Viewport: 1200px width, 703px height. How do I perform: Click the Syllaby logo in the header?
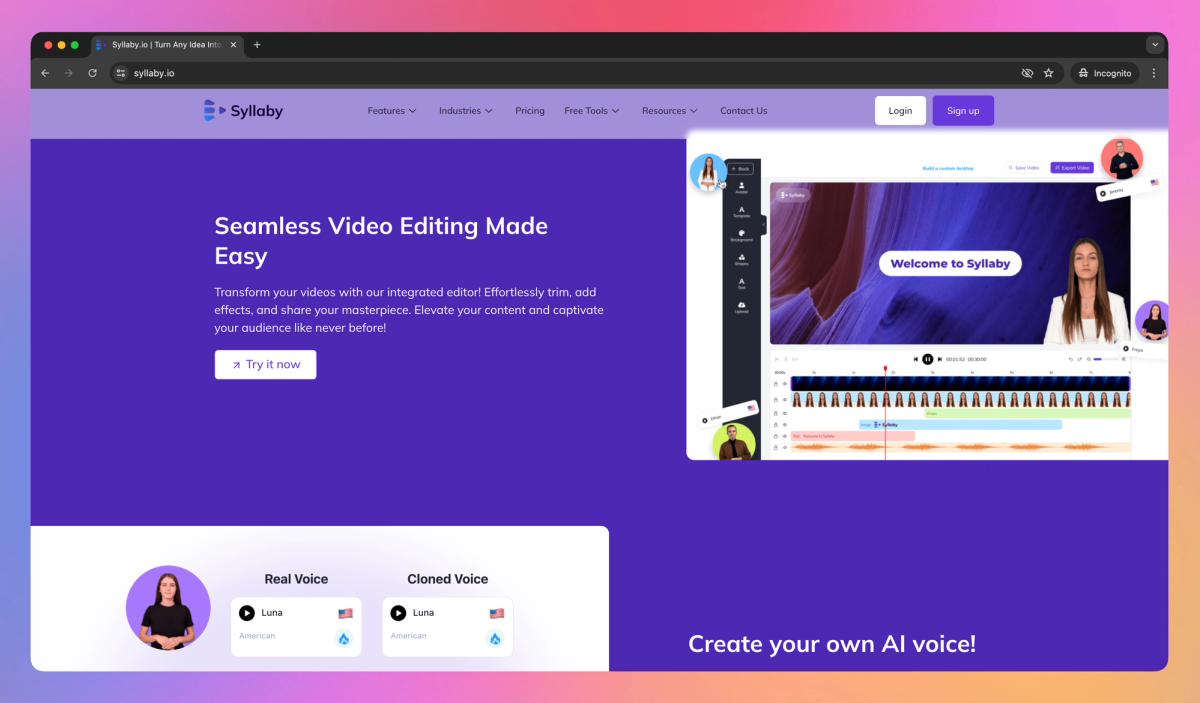[243, 111]
